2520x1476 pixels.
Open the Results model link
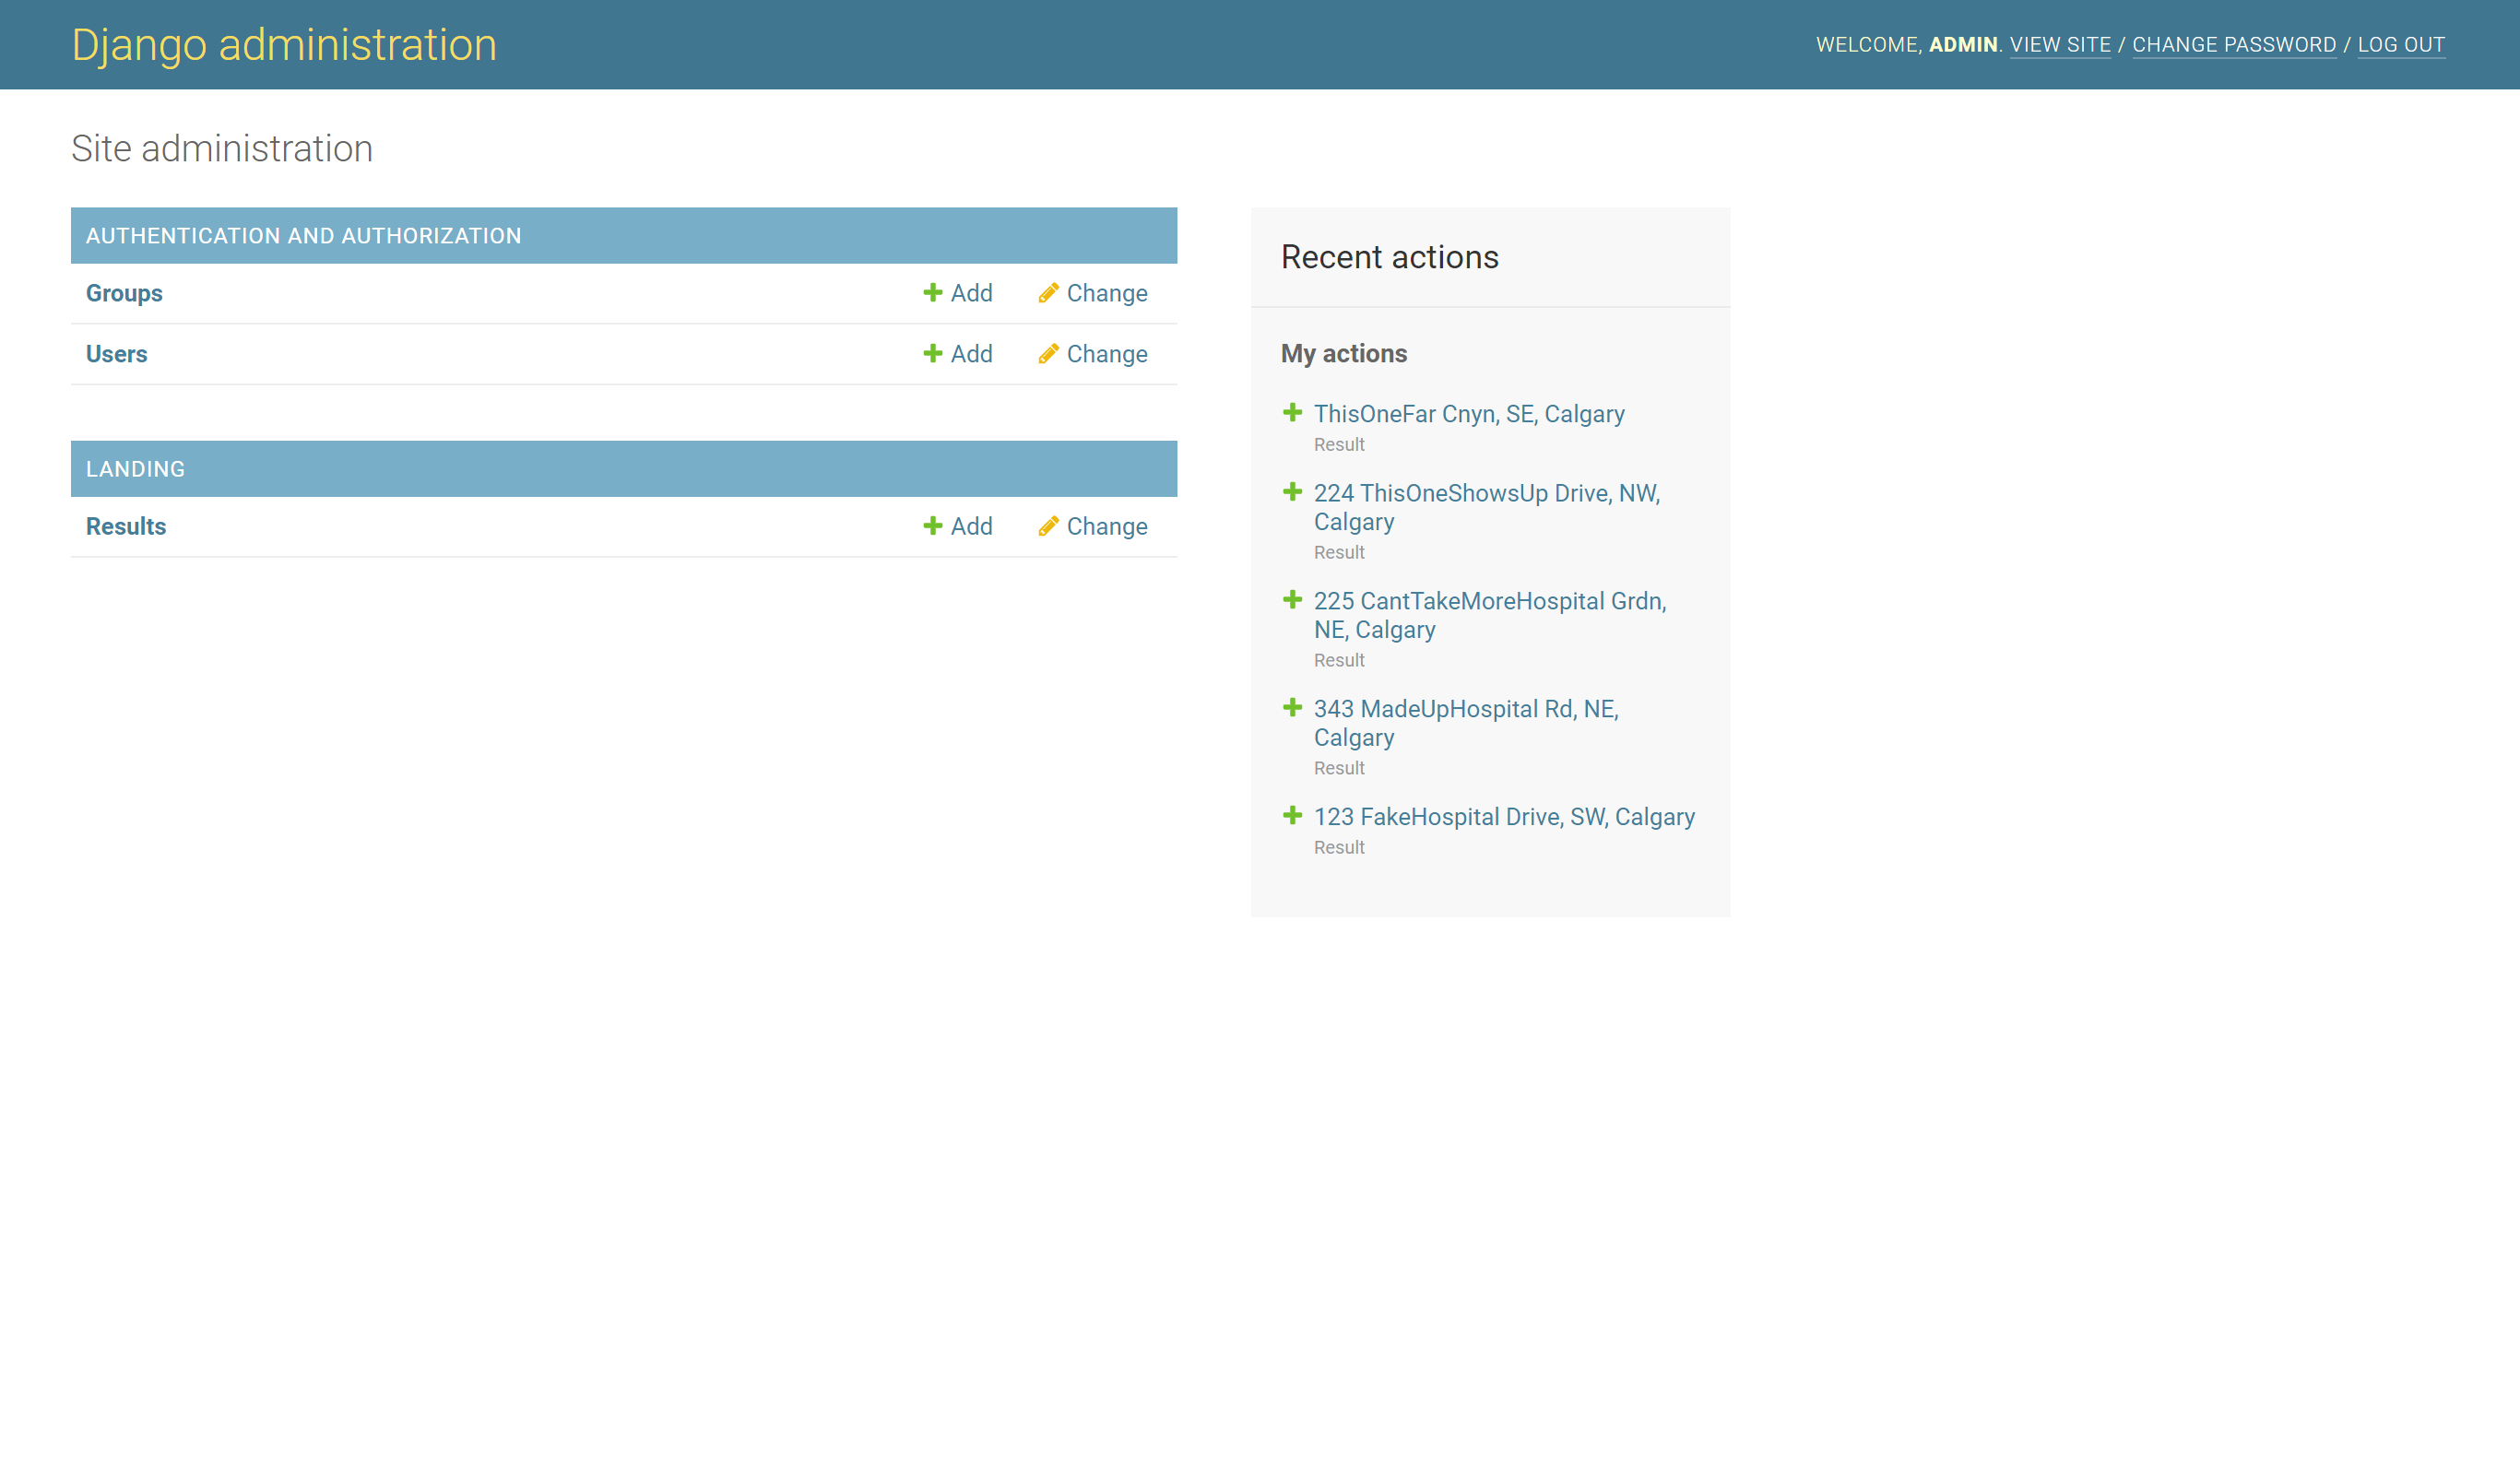pyautogui.click(x=126, y=527)
